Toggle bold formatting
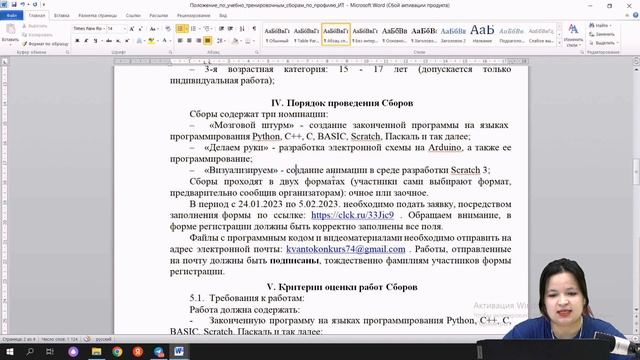 point(77,41)
